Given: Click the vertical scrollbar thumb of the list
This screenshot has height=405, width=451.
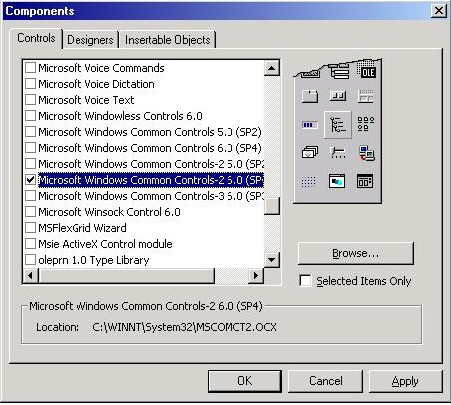Looking at the screenshot, I should tap(272, 206).
